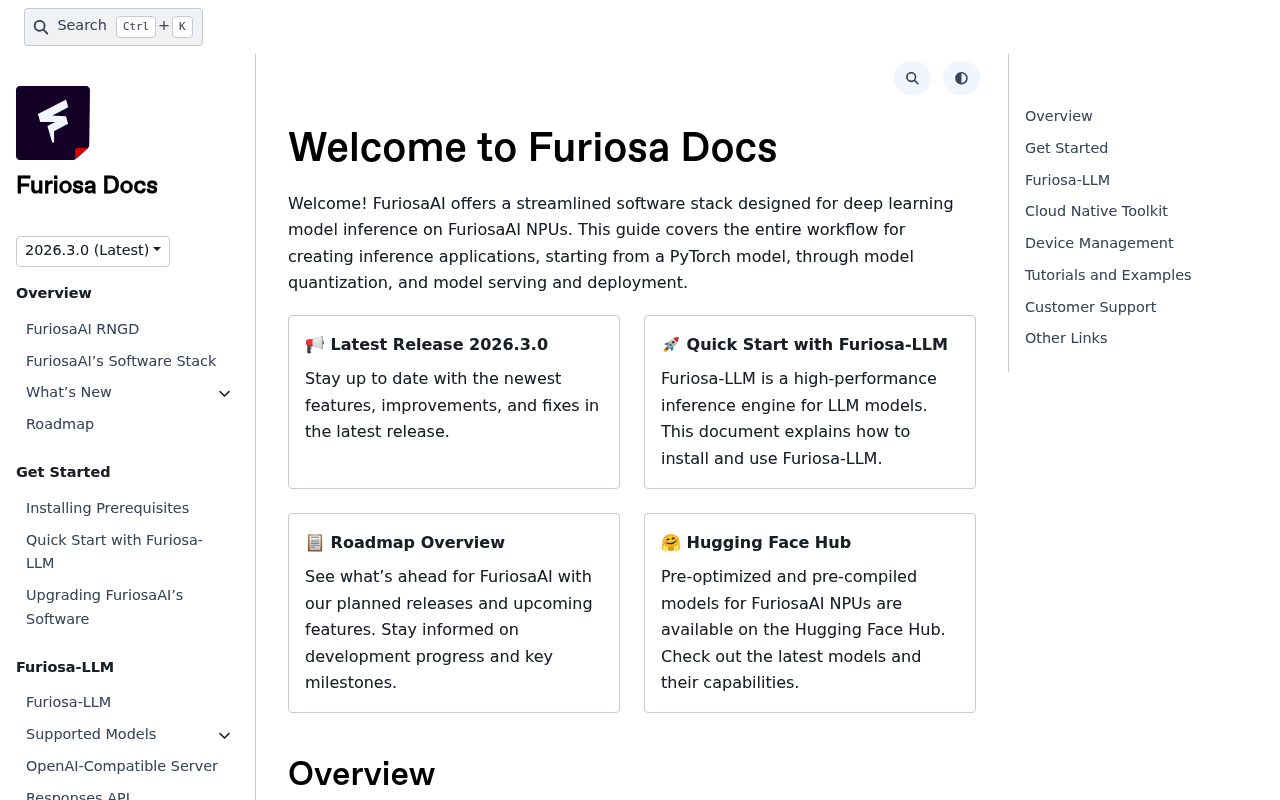Image resolution: width=1280 pixels, height=800 pixels.
Task: Jump to Get Started in right contents
Action: pos(1066,148)
